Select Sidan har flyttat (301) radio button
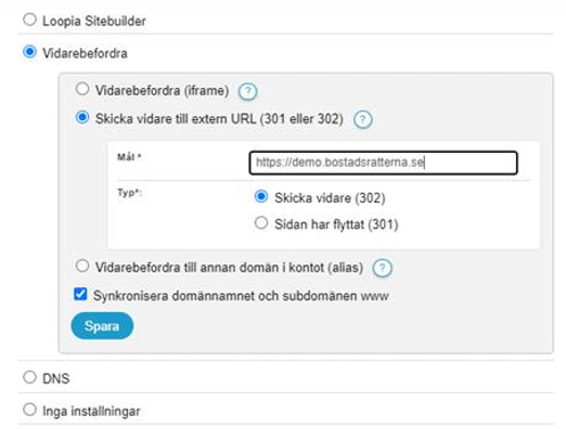Image resolution: width=566 pixels, height=429 pixels. pyautogui.click(x=261, y=223)
